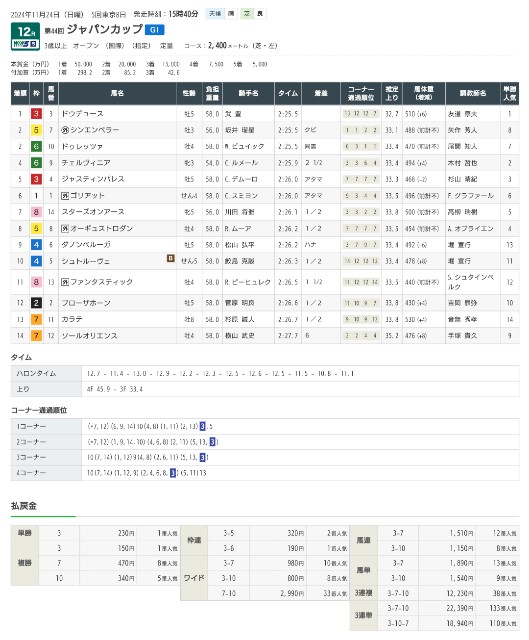Open trainer link A.オブライエン
The image size is (529, 640).
point(471,229)
